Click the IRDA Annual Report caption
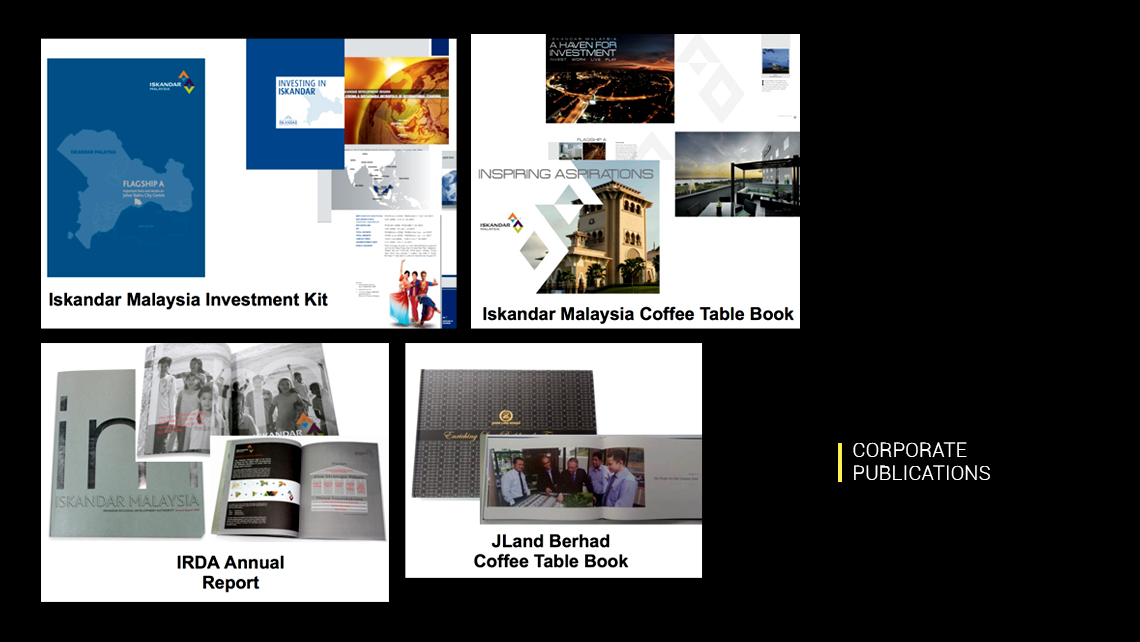Screen dimensions: 1140x642 (x=230, y=572)
